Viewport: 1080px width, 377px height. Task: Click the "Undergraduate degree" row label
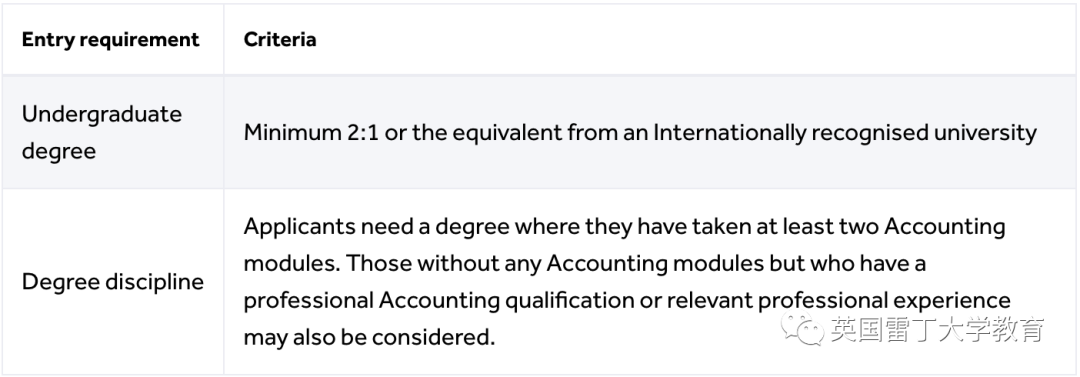[102, 132]
